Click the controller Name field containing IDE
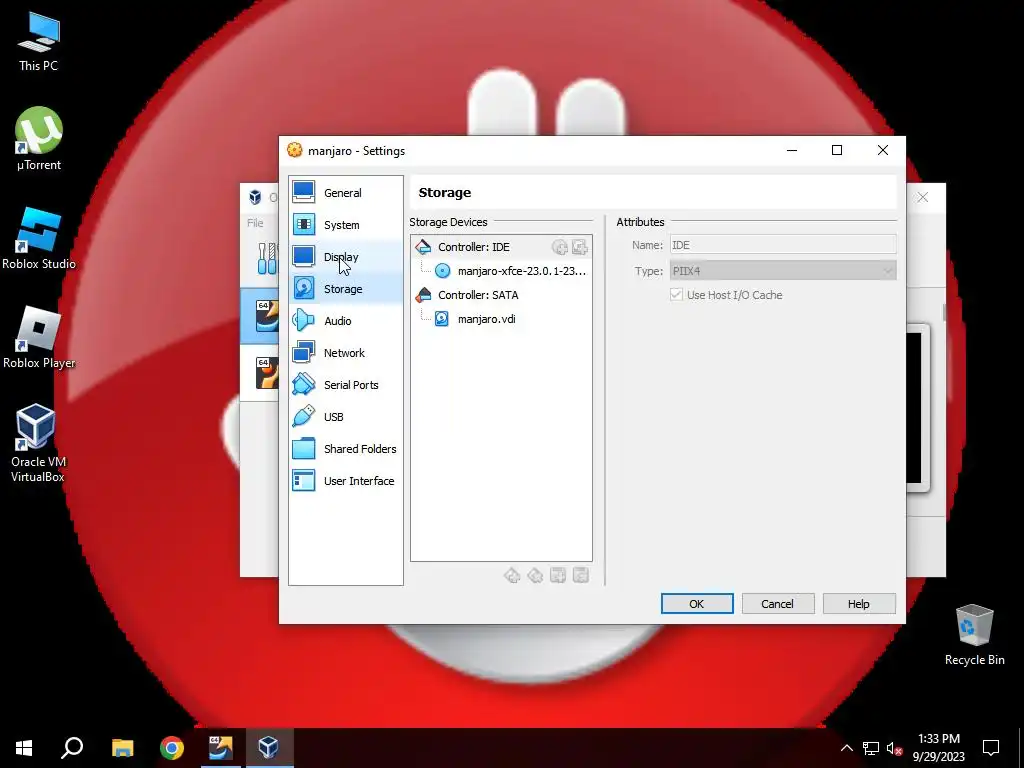 click(783, 245)
